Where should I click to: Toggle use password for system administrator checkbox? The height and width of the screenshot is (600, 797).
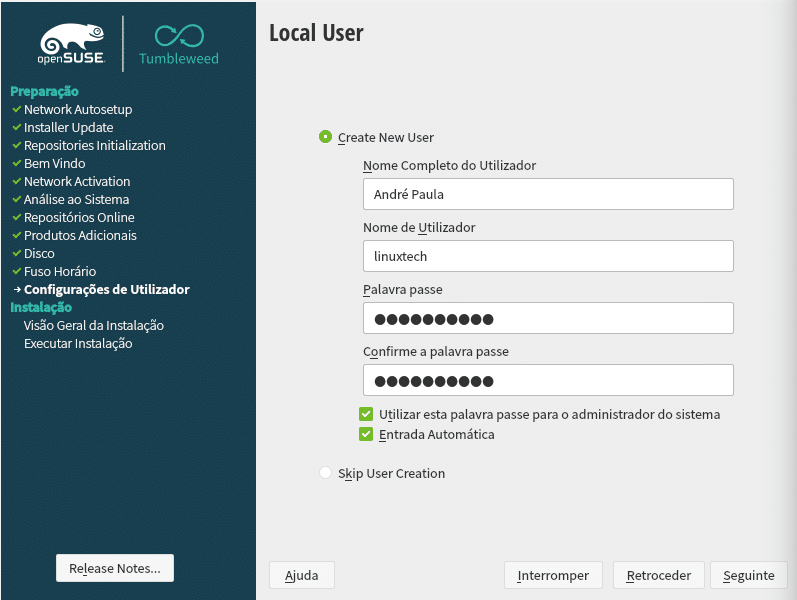coord(366,414)
